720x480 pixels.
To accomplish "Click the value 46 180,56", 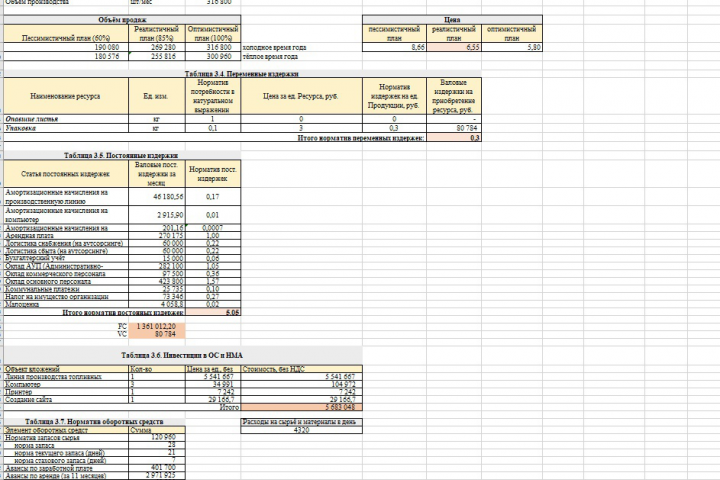I will point(157,197).
